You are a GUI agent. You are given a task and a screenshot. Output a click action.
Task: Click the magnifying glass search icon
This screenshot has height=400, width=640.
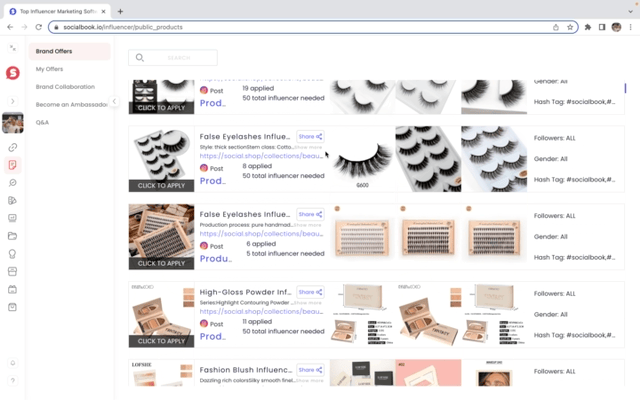140,58
